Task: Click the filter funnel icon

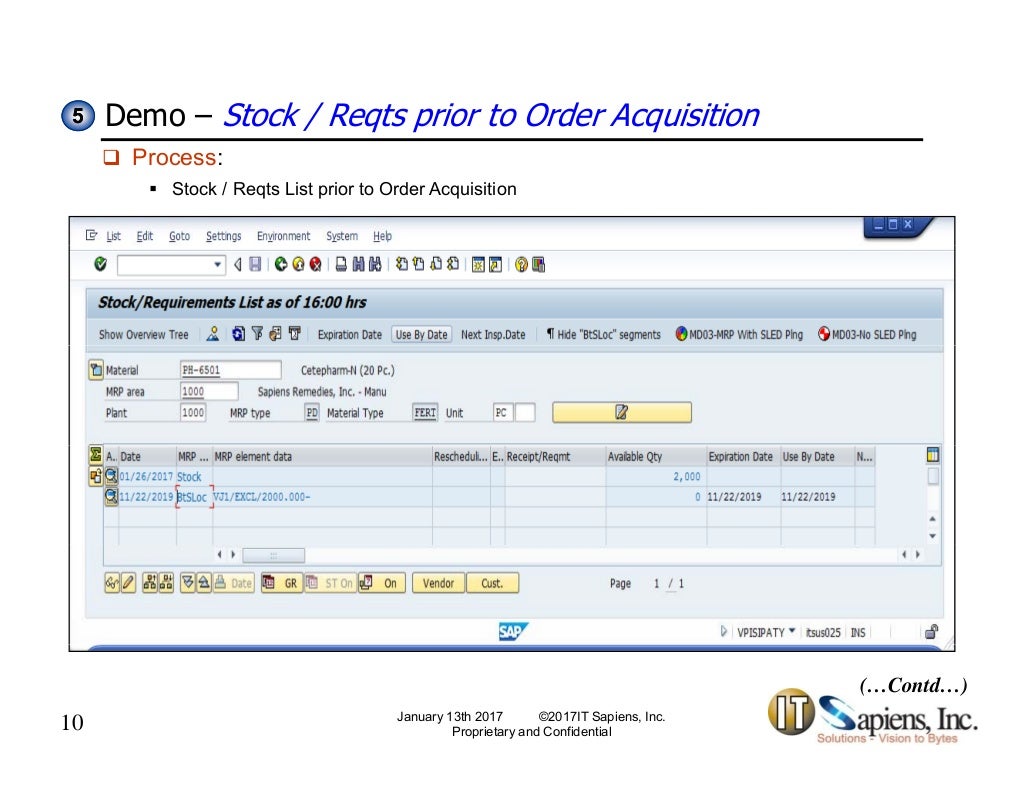Action: click(x=257, y=334)
